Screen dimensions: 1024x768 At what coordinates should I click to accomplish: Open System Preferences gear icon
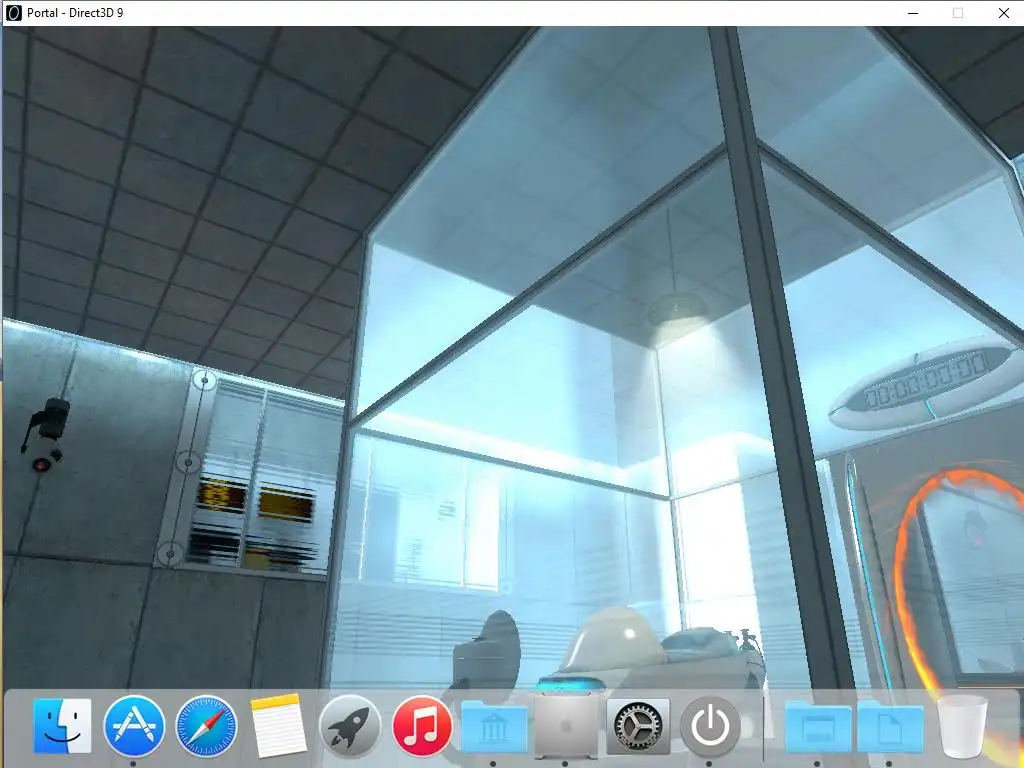pyautogui.click(x=638, y=726)
